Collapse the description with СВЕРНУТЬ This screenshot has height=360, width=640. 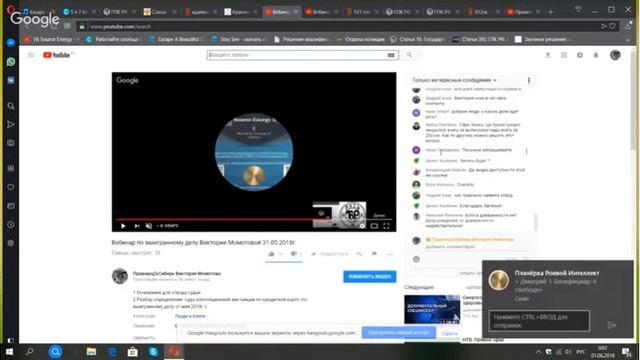(144, 338)
